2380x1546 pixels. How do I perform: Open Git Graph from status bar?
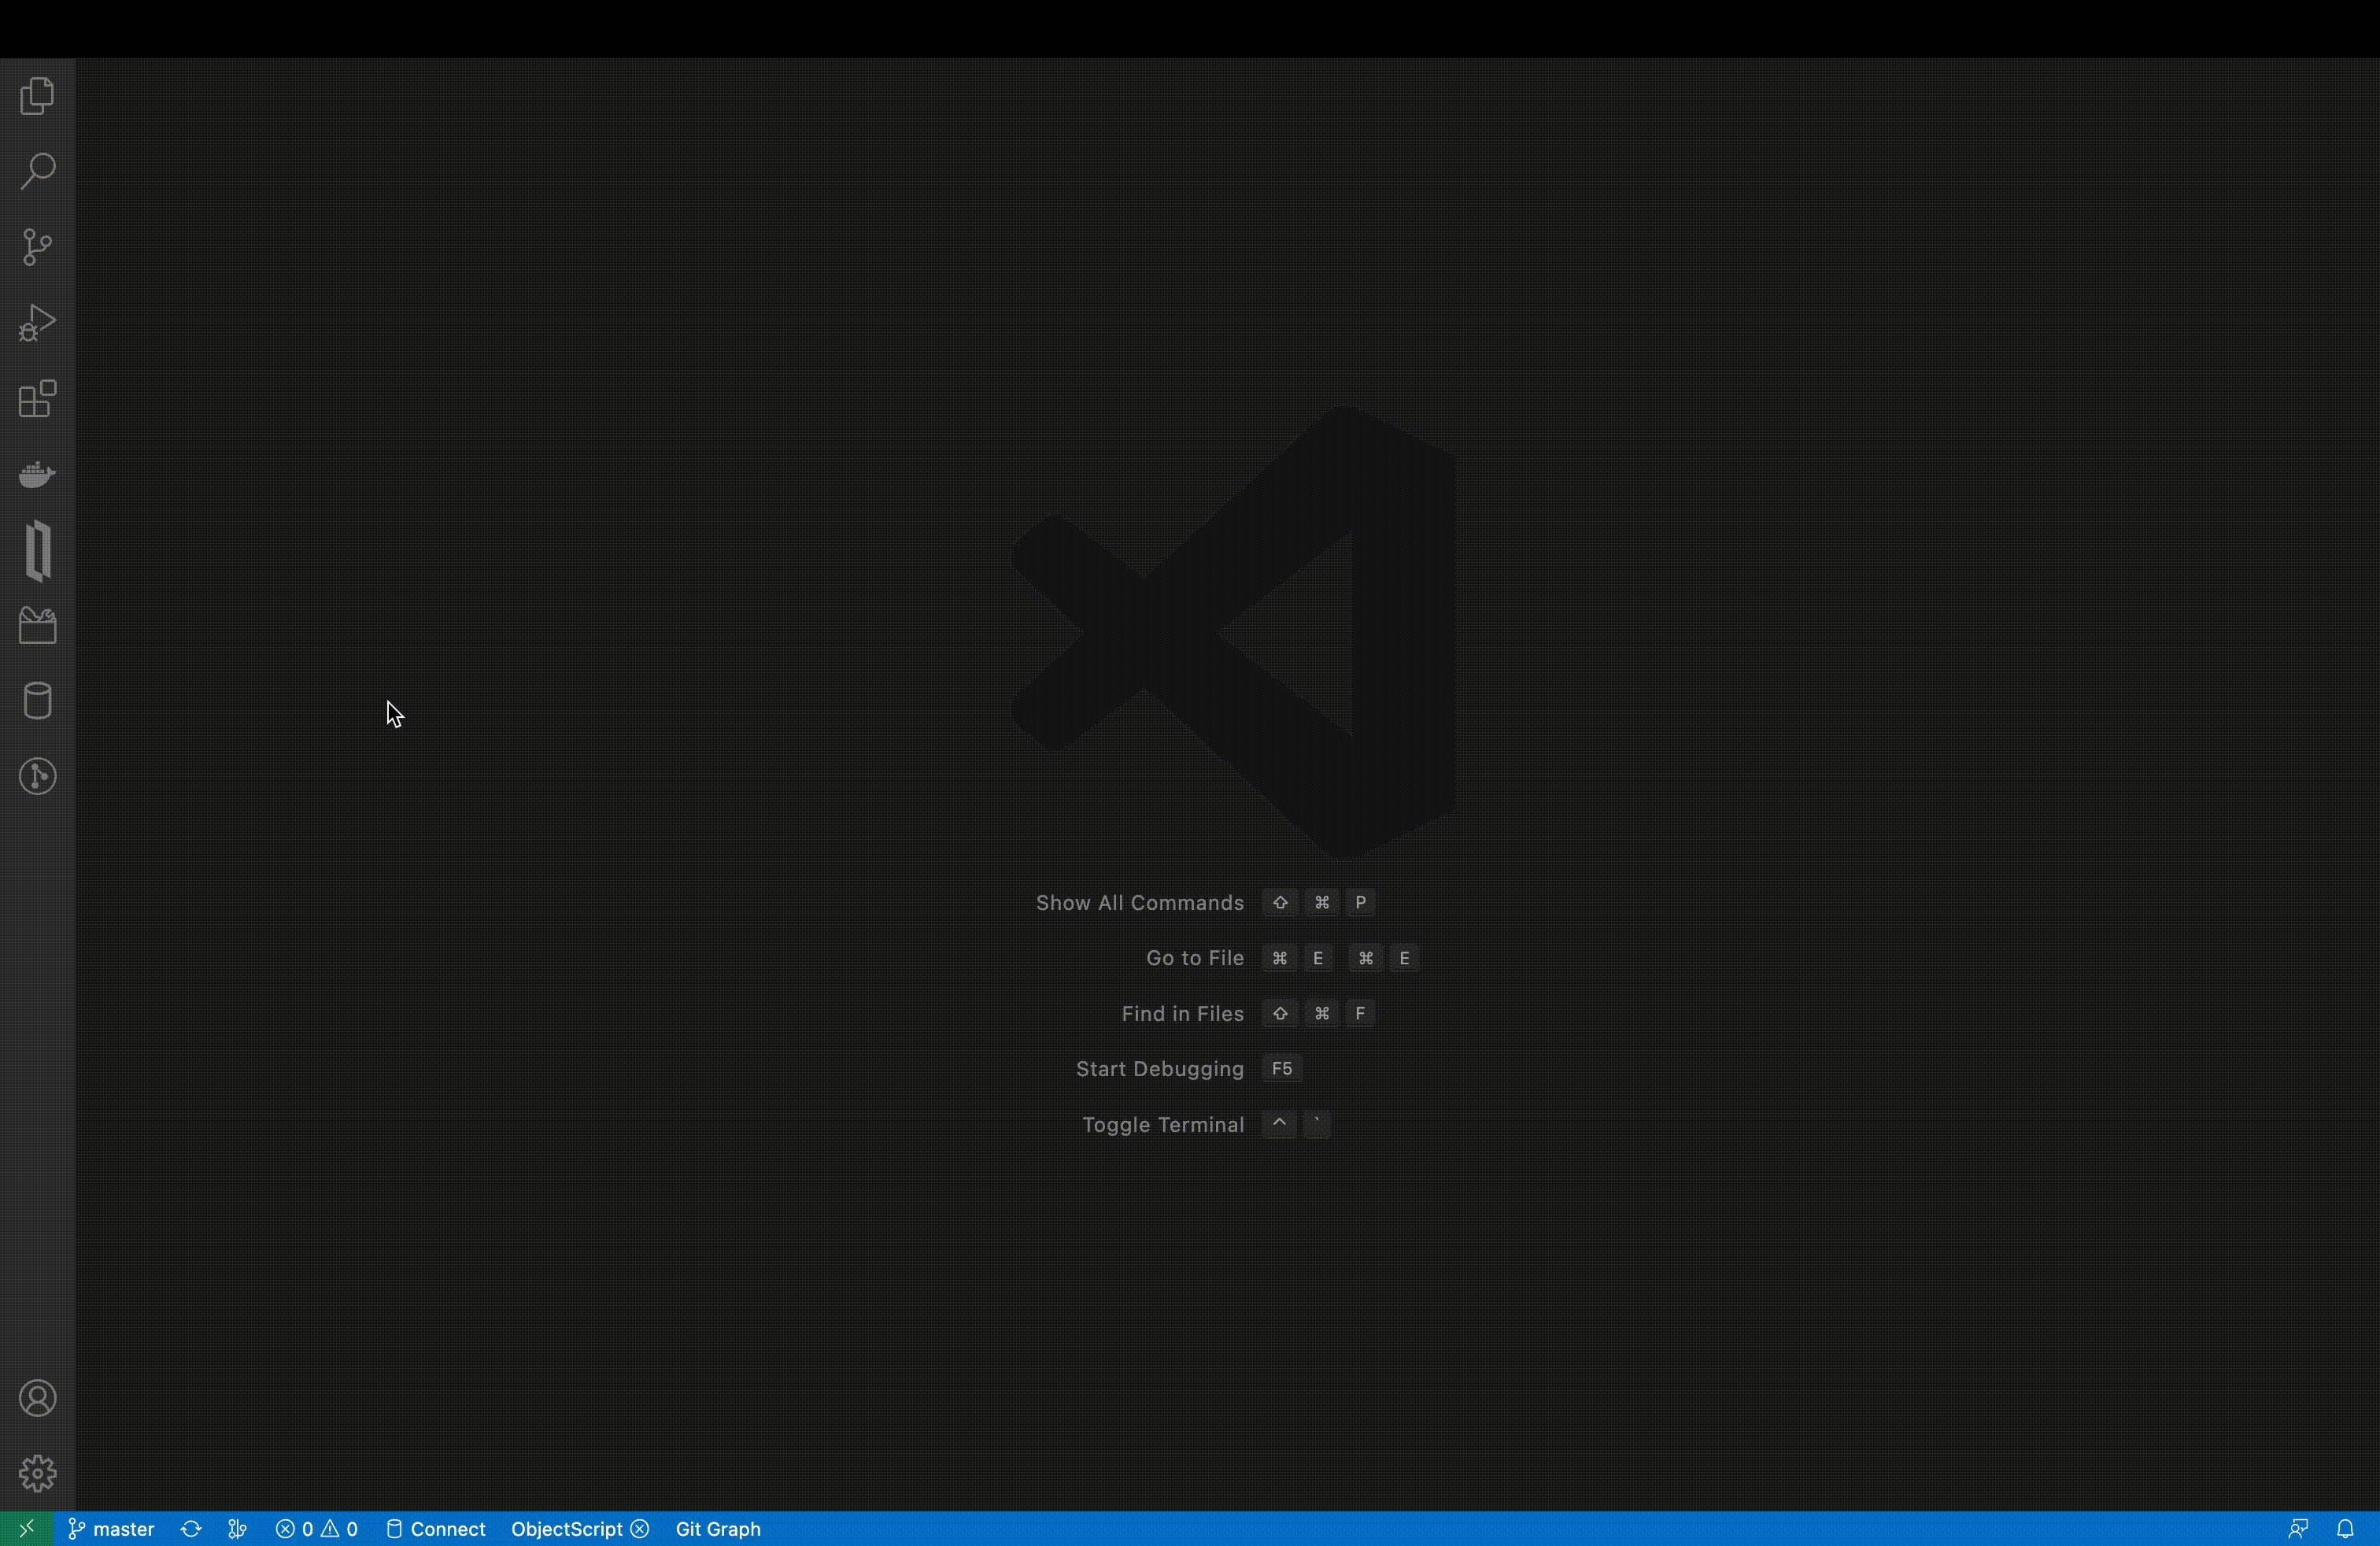[718, 1529]
